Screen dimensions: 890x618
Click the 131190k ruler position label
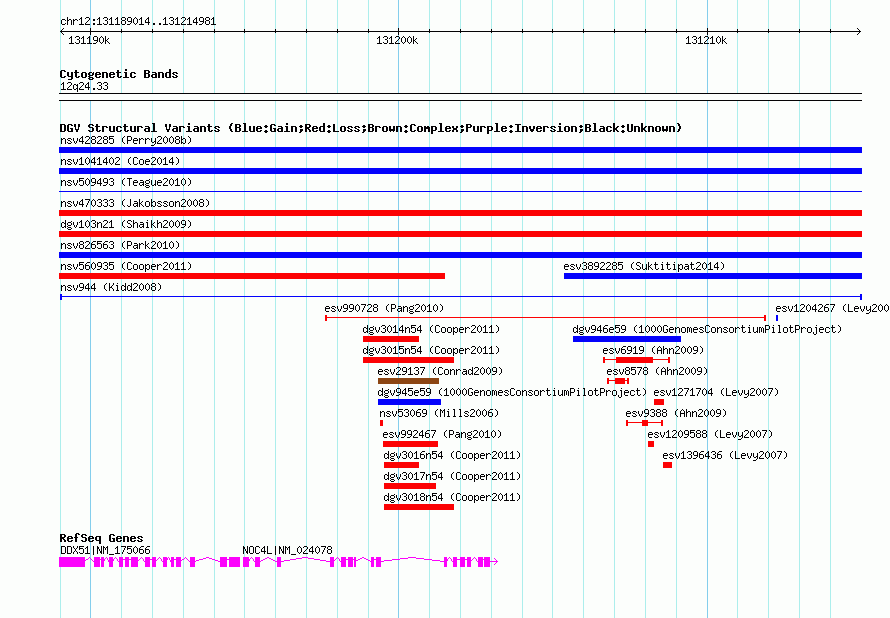[x=89, y=40]
